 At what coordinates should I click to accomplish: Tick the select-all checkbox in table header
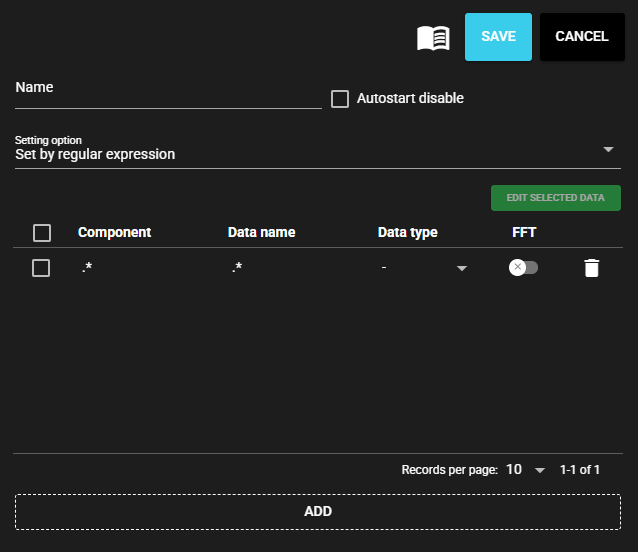click(x=42, y=233)
